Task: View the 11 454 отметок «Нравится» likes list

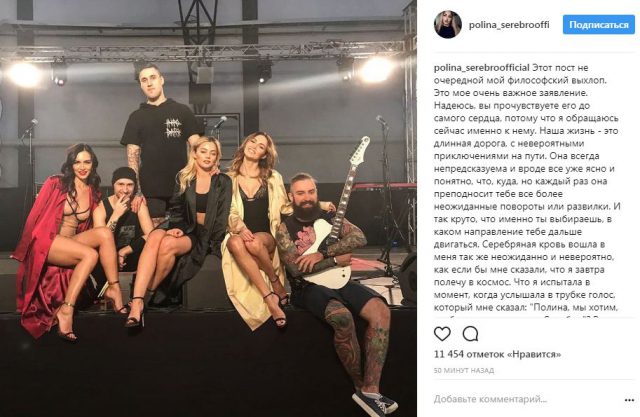Action: (497, 354)
